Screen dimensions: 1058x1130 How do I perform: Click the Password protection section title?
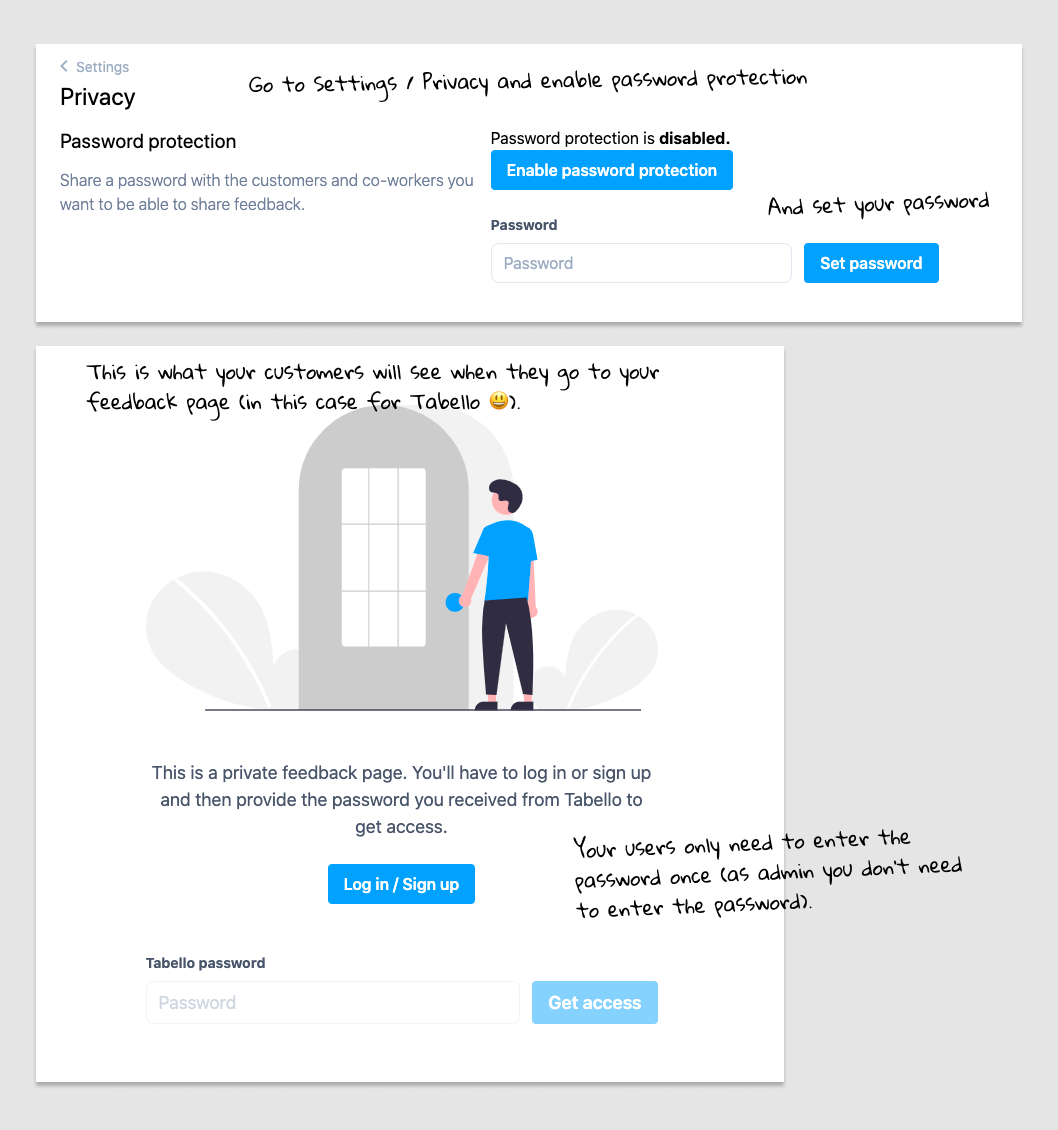(x=148, y=141)
